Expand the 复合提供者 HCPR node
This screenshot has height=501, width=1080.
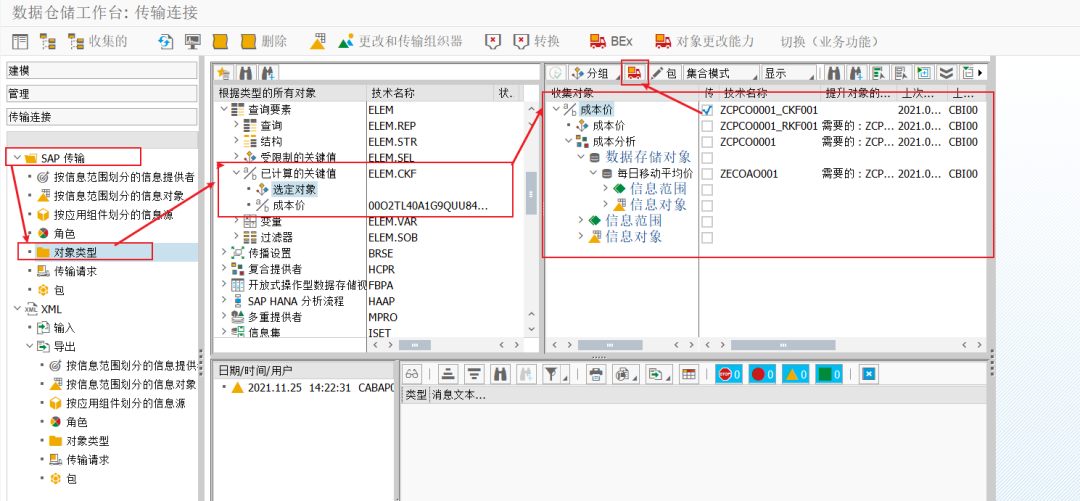pos(223,269)
